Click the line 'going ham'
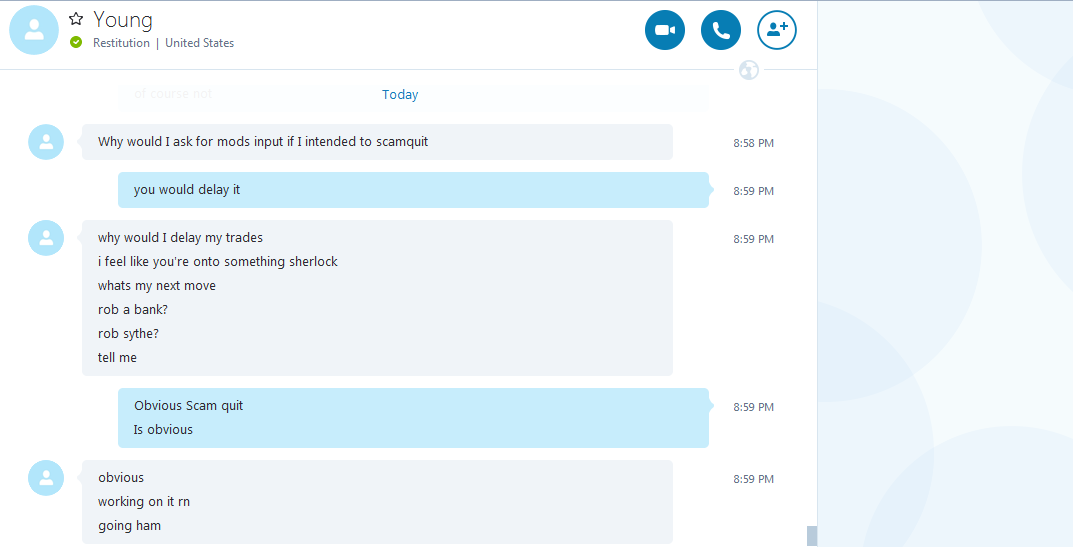 point(129,526)
